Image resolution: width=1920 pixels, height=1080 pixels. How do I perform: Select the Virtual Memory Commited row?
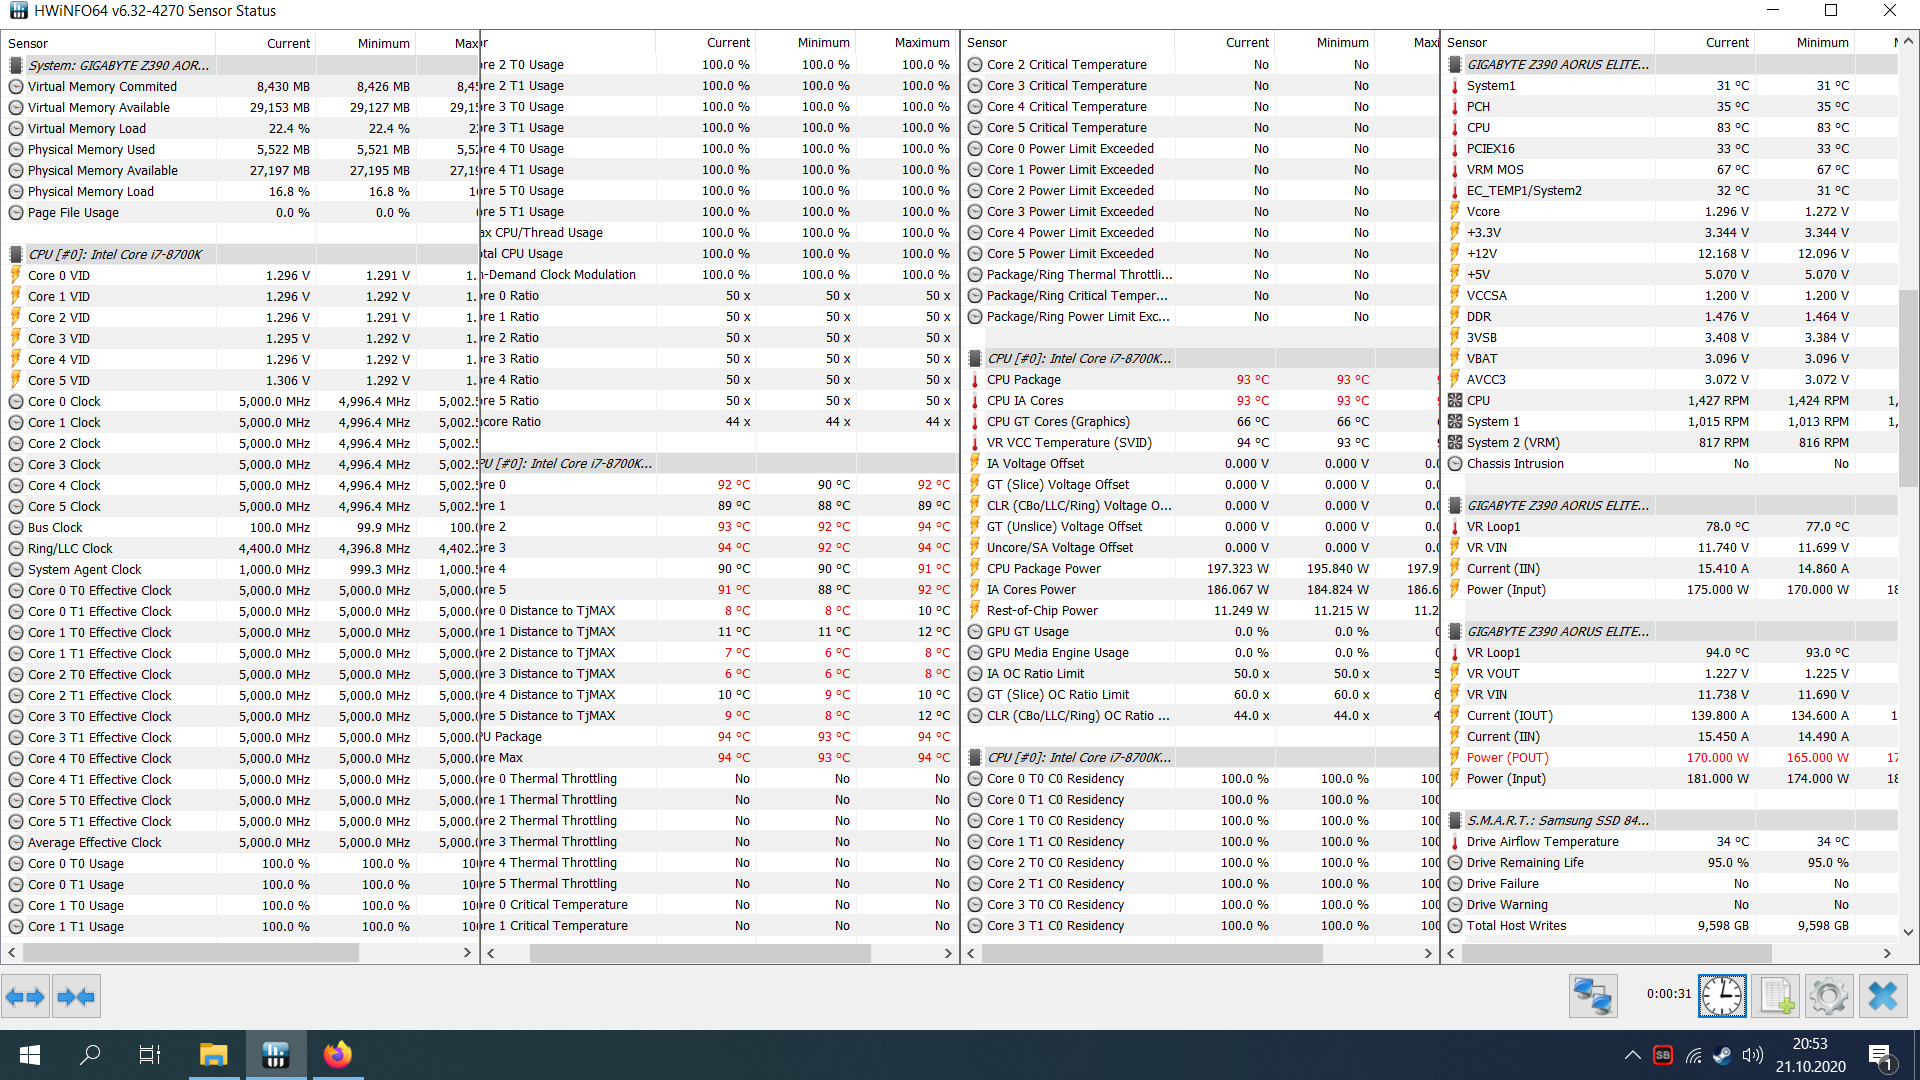point(102,87)
